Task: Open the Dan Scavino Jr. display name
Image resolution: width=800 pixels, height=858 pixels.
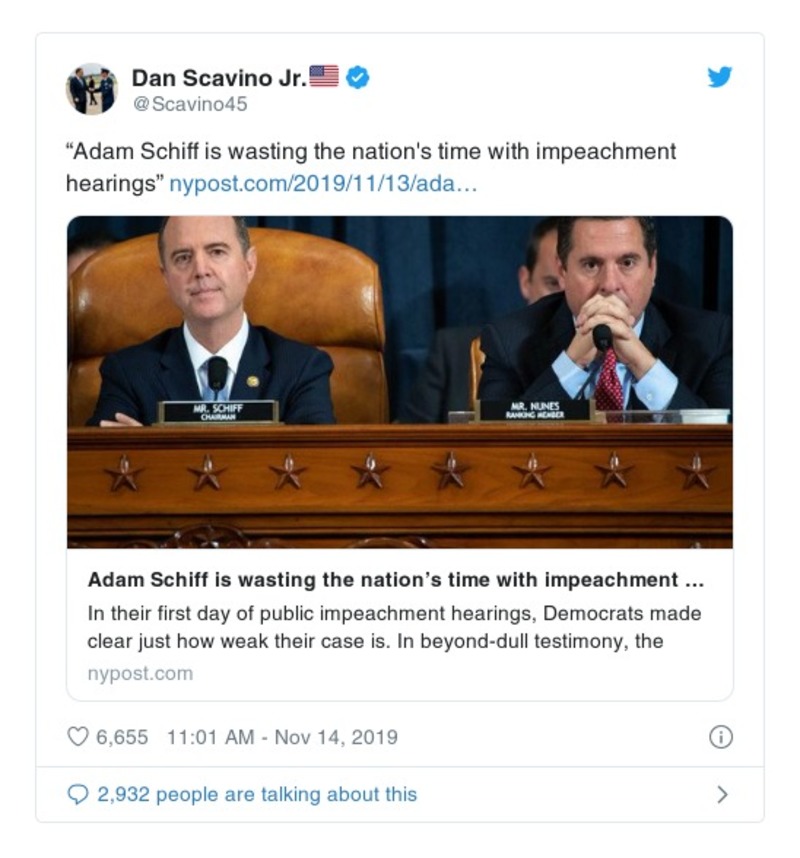Action: pyautogui.click(x=218, y=77)
